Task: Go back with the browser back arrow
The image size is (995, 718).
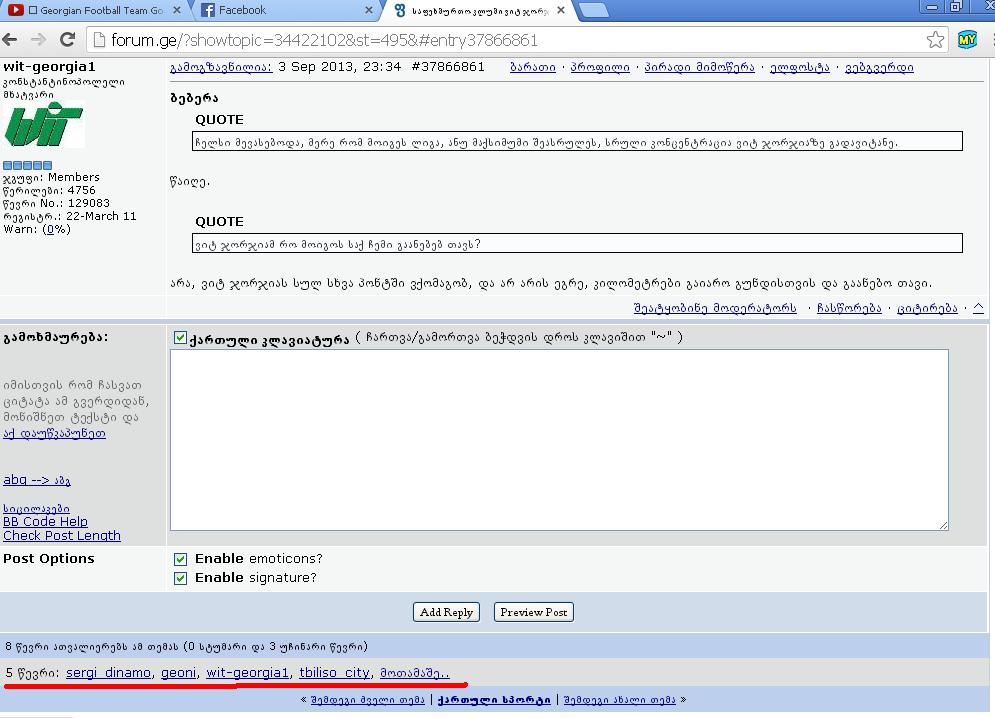Action: click(10, 40)
